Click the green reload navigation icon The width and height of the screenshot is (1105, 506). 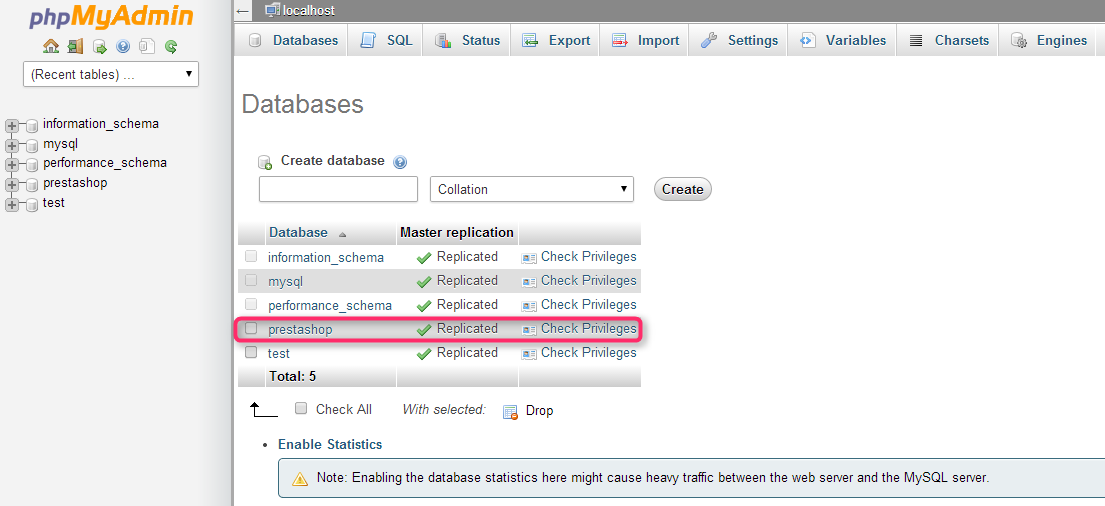click(x=171, y=47)
